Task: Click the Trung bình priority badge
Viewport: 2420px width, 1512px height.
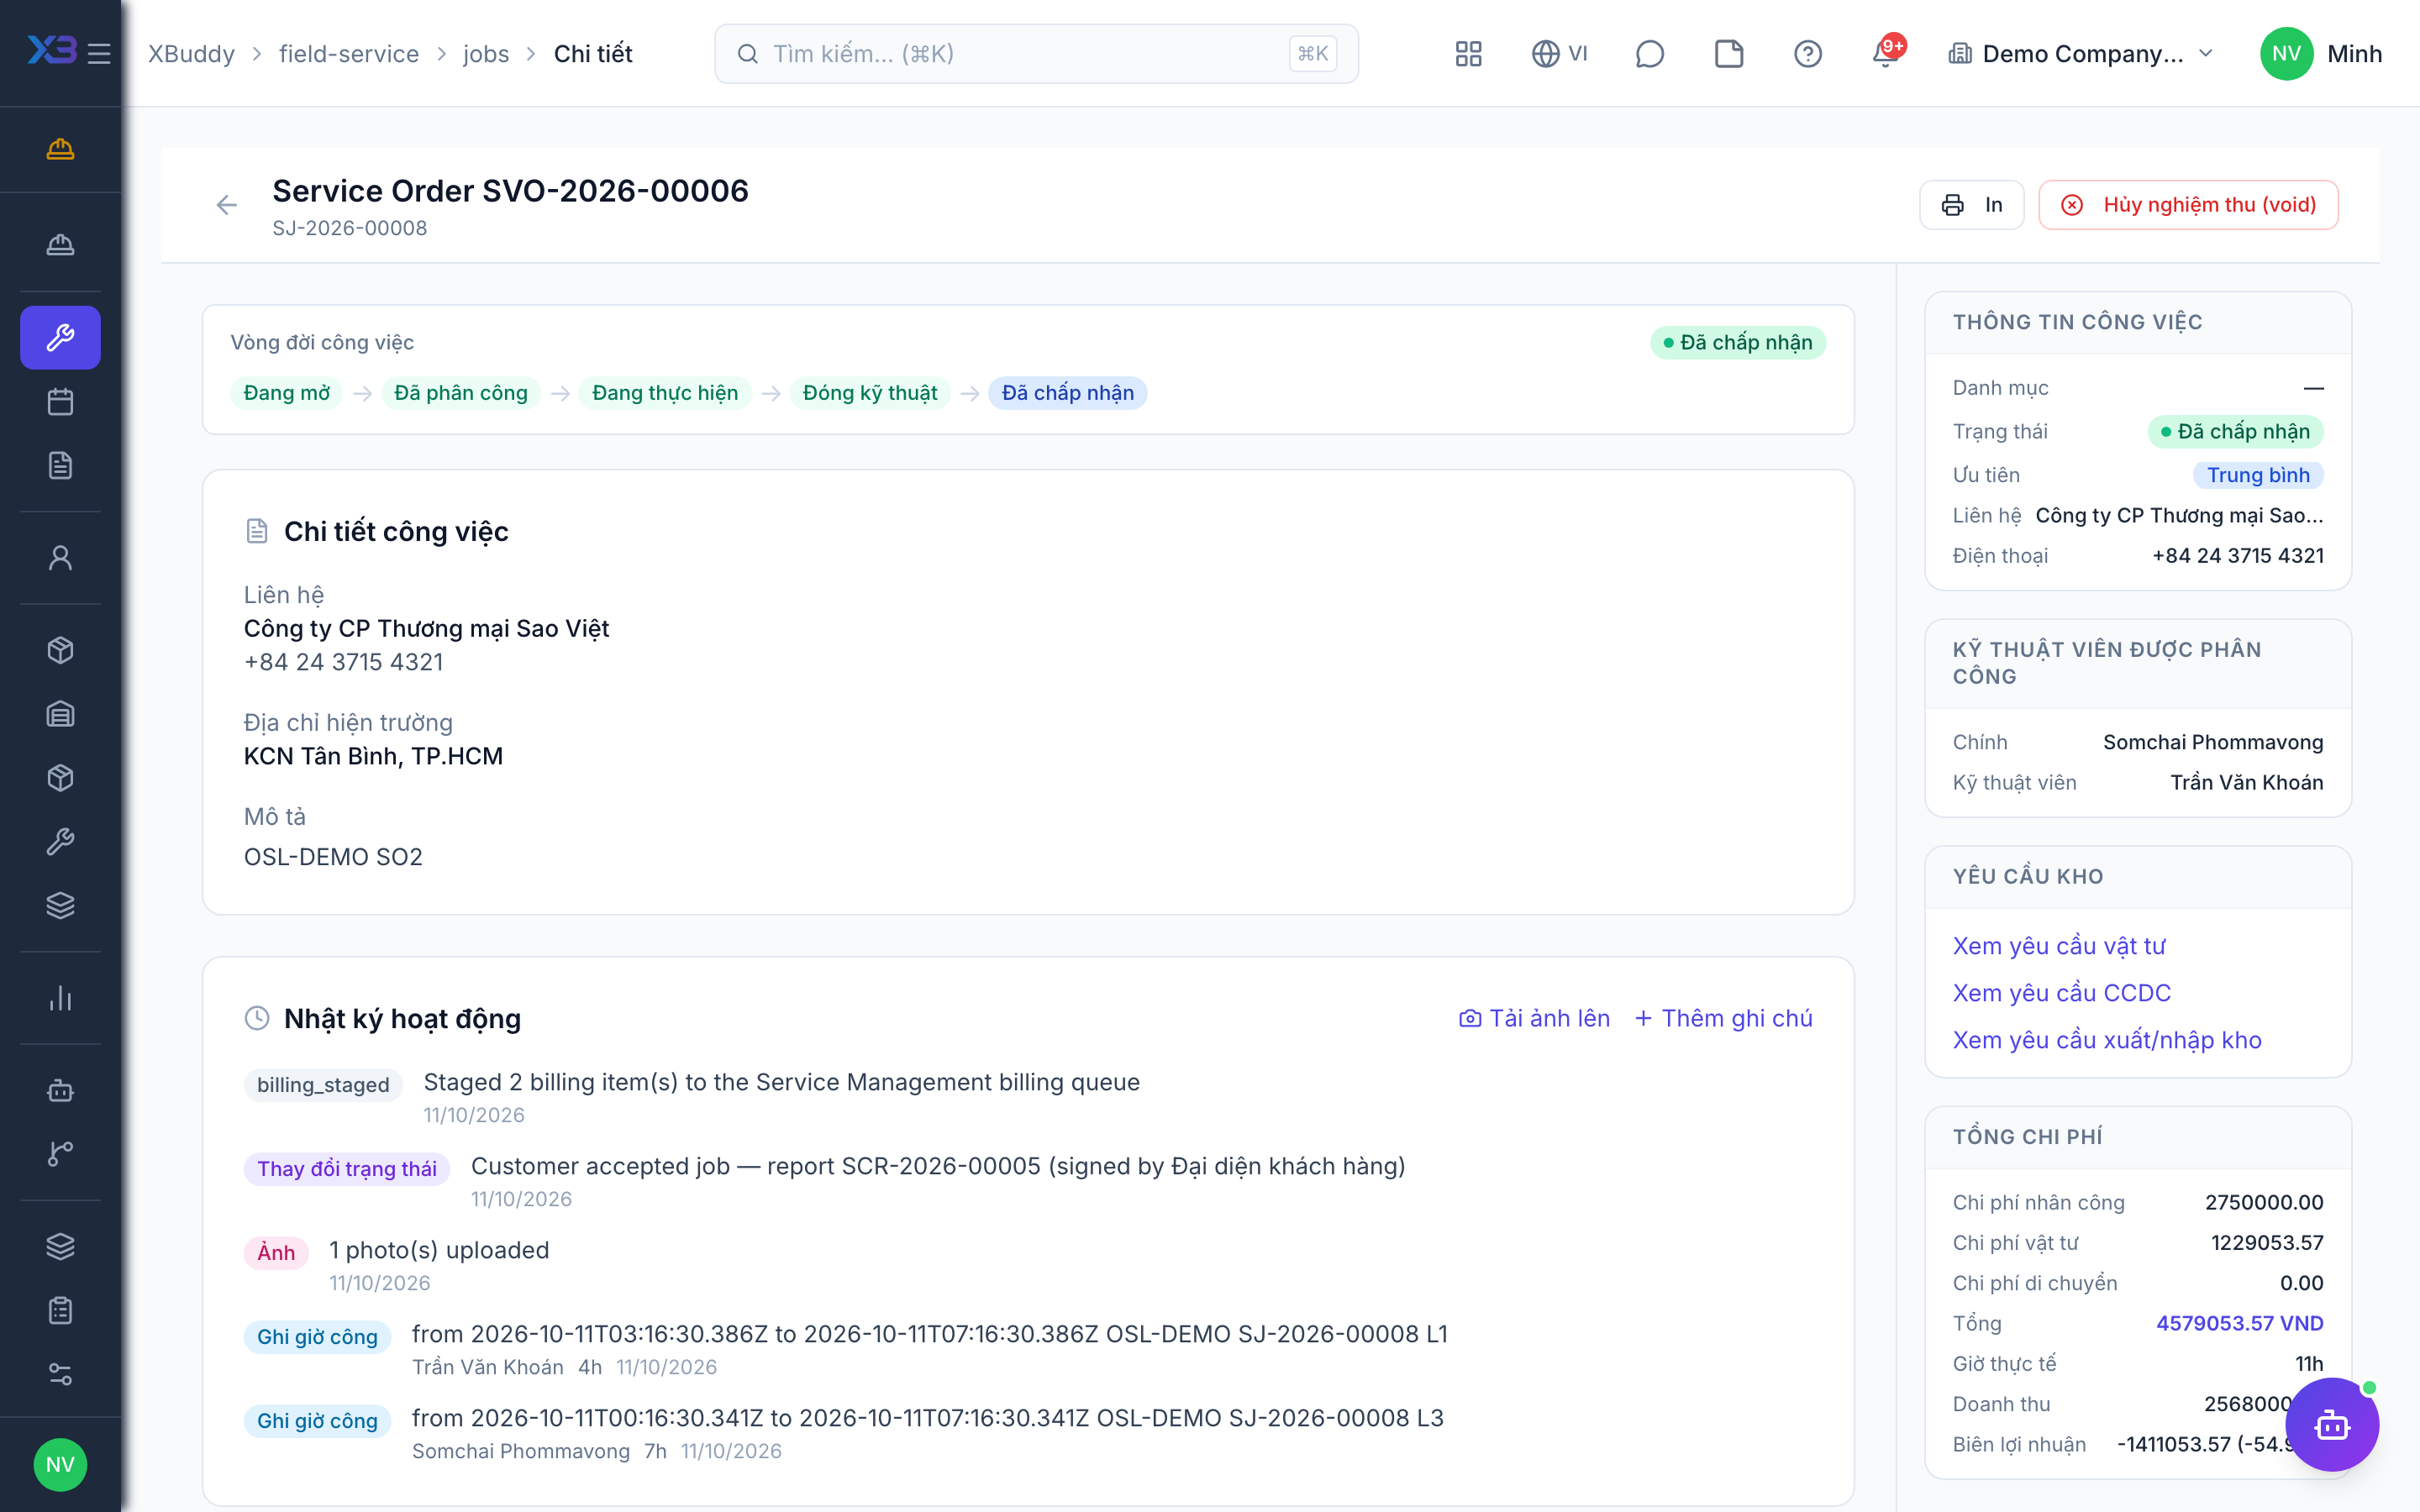Action: tap(2257, 474)
